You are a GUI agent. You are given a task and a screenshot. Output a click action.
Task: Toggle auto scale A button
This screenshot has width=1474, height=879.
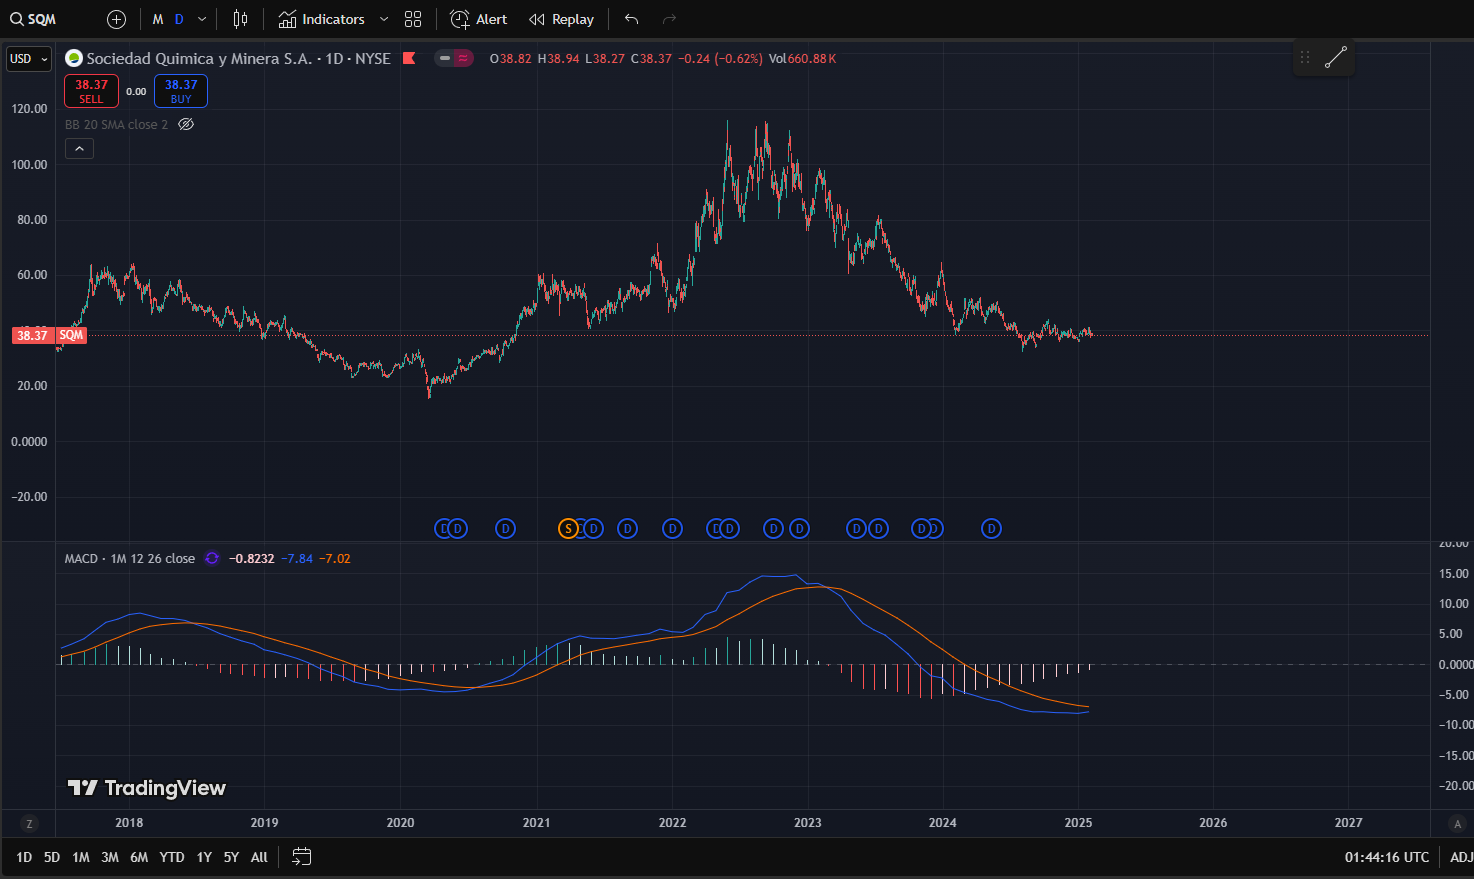click(x=1457, y=824)
